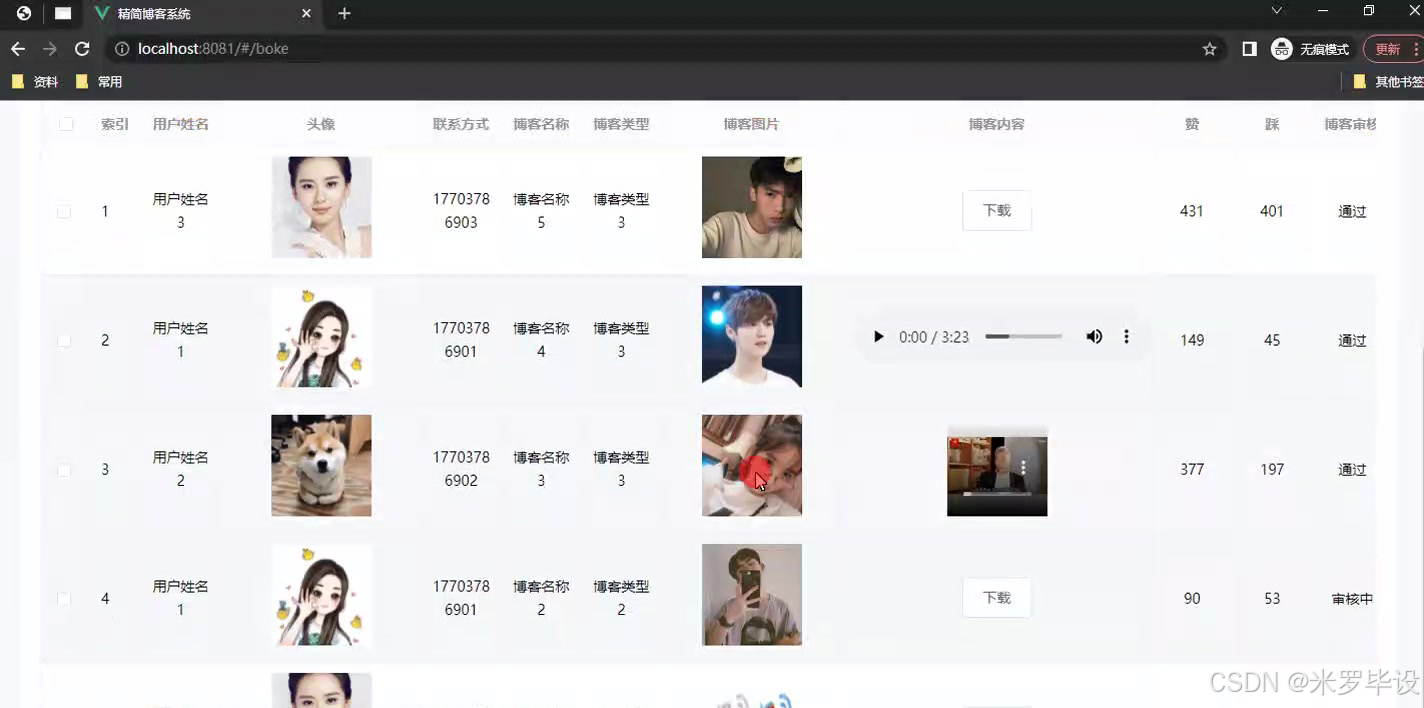Image resolution: width=1424 pixels, height=708 pixels.
Task: Open the audio player three-dot menu
Action: 1126,337
